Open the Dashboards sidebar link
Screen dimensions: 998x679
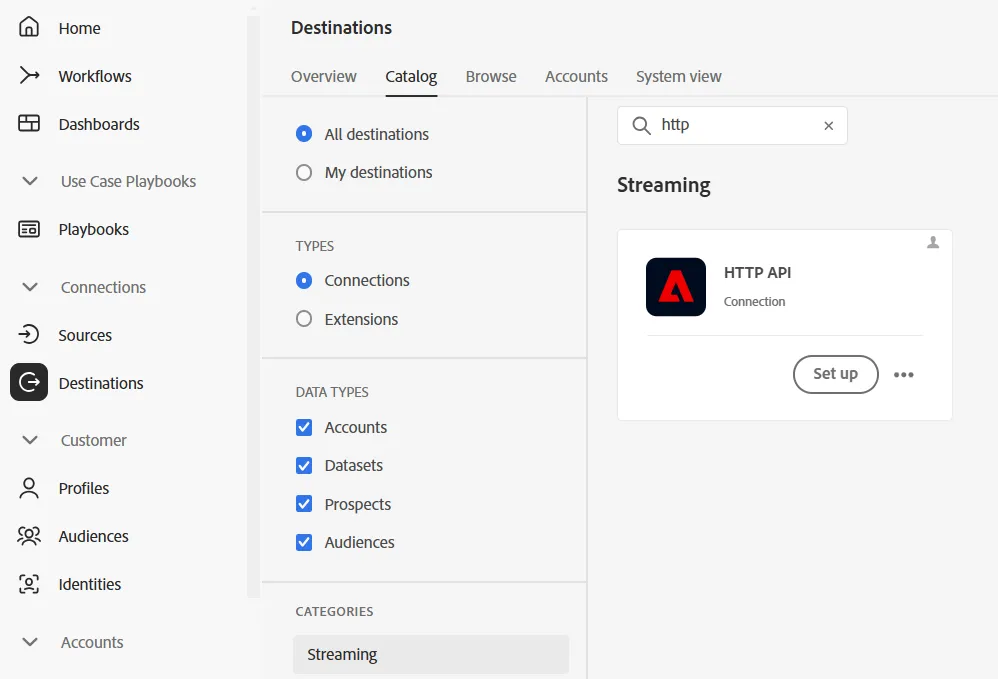99,124
